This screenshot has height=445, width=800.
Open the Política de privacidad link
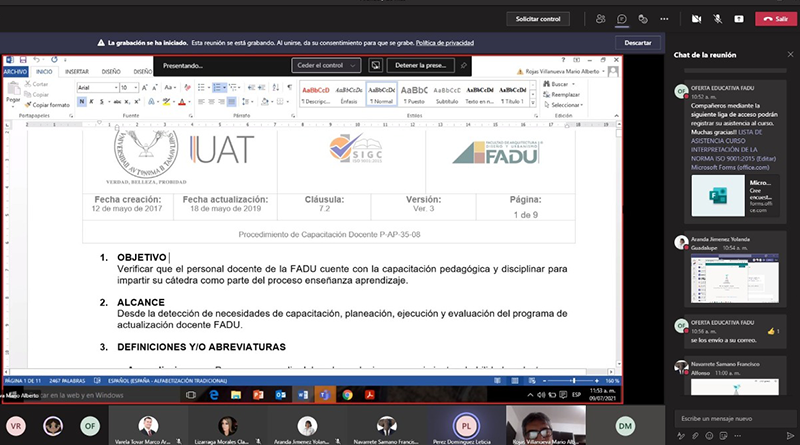444,43
